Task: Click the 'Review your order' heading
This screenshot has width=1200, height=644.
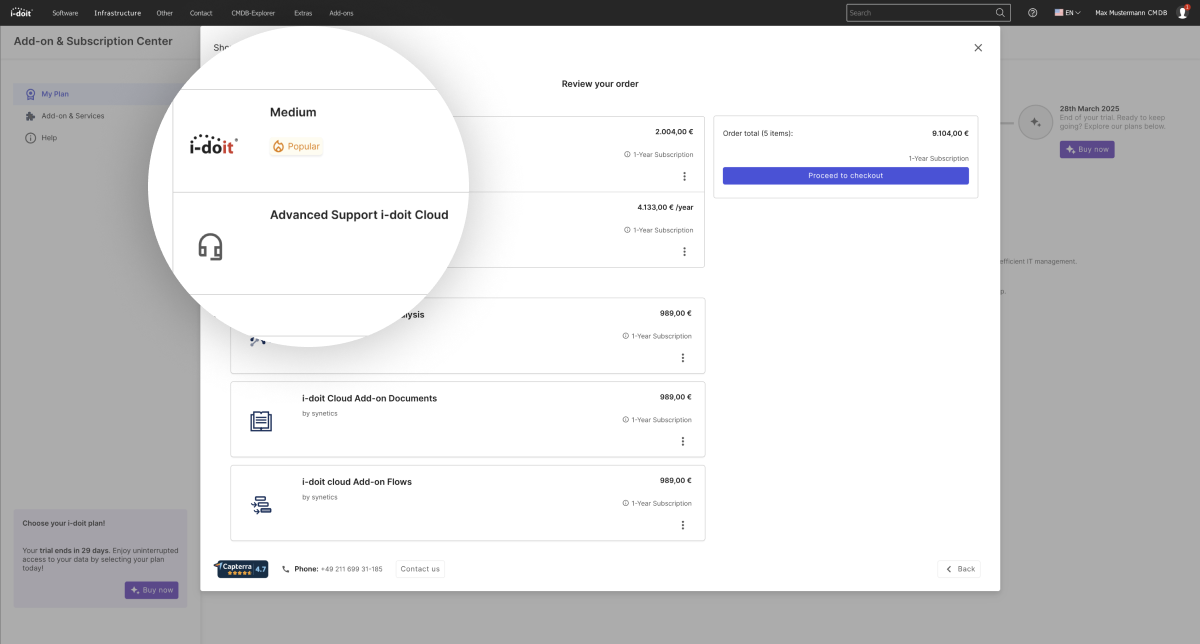Action: 600,84
